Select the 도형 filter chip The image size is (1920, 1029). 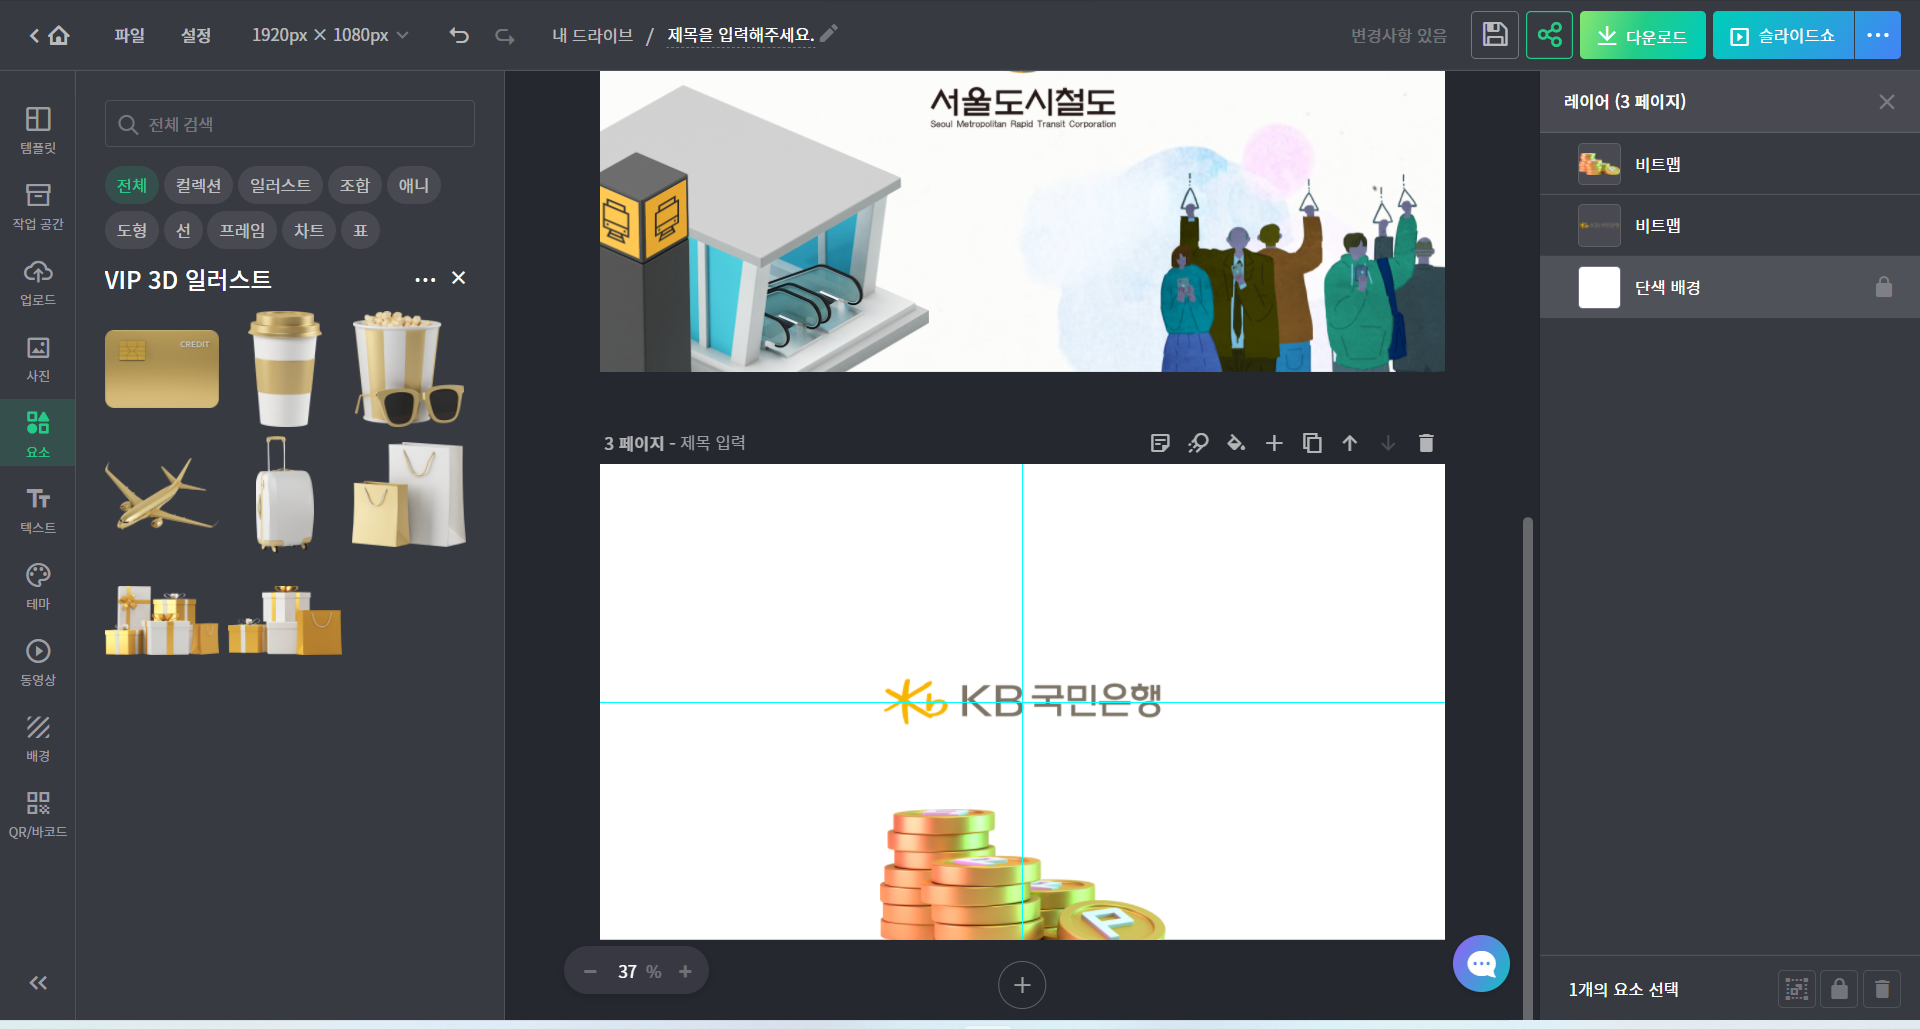pos(132,230)
